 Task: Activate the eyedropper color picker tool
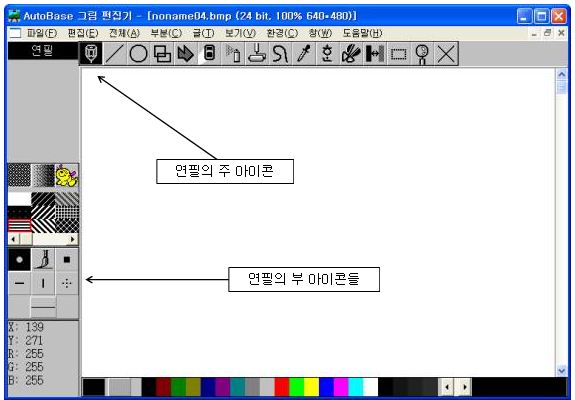304,54
